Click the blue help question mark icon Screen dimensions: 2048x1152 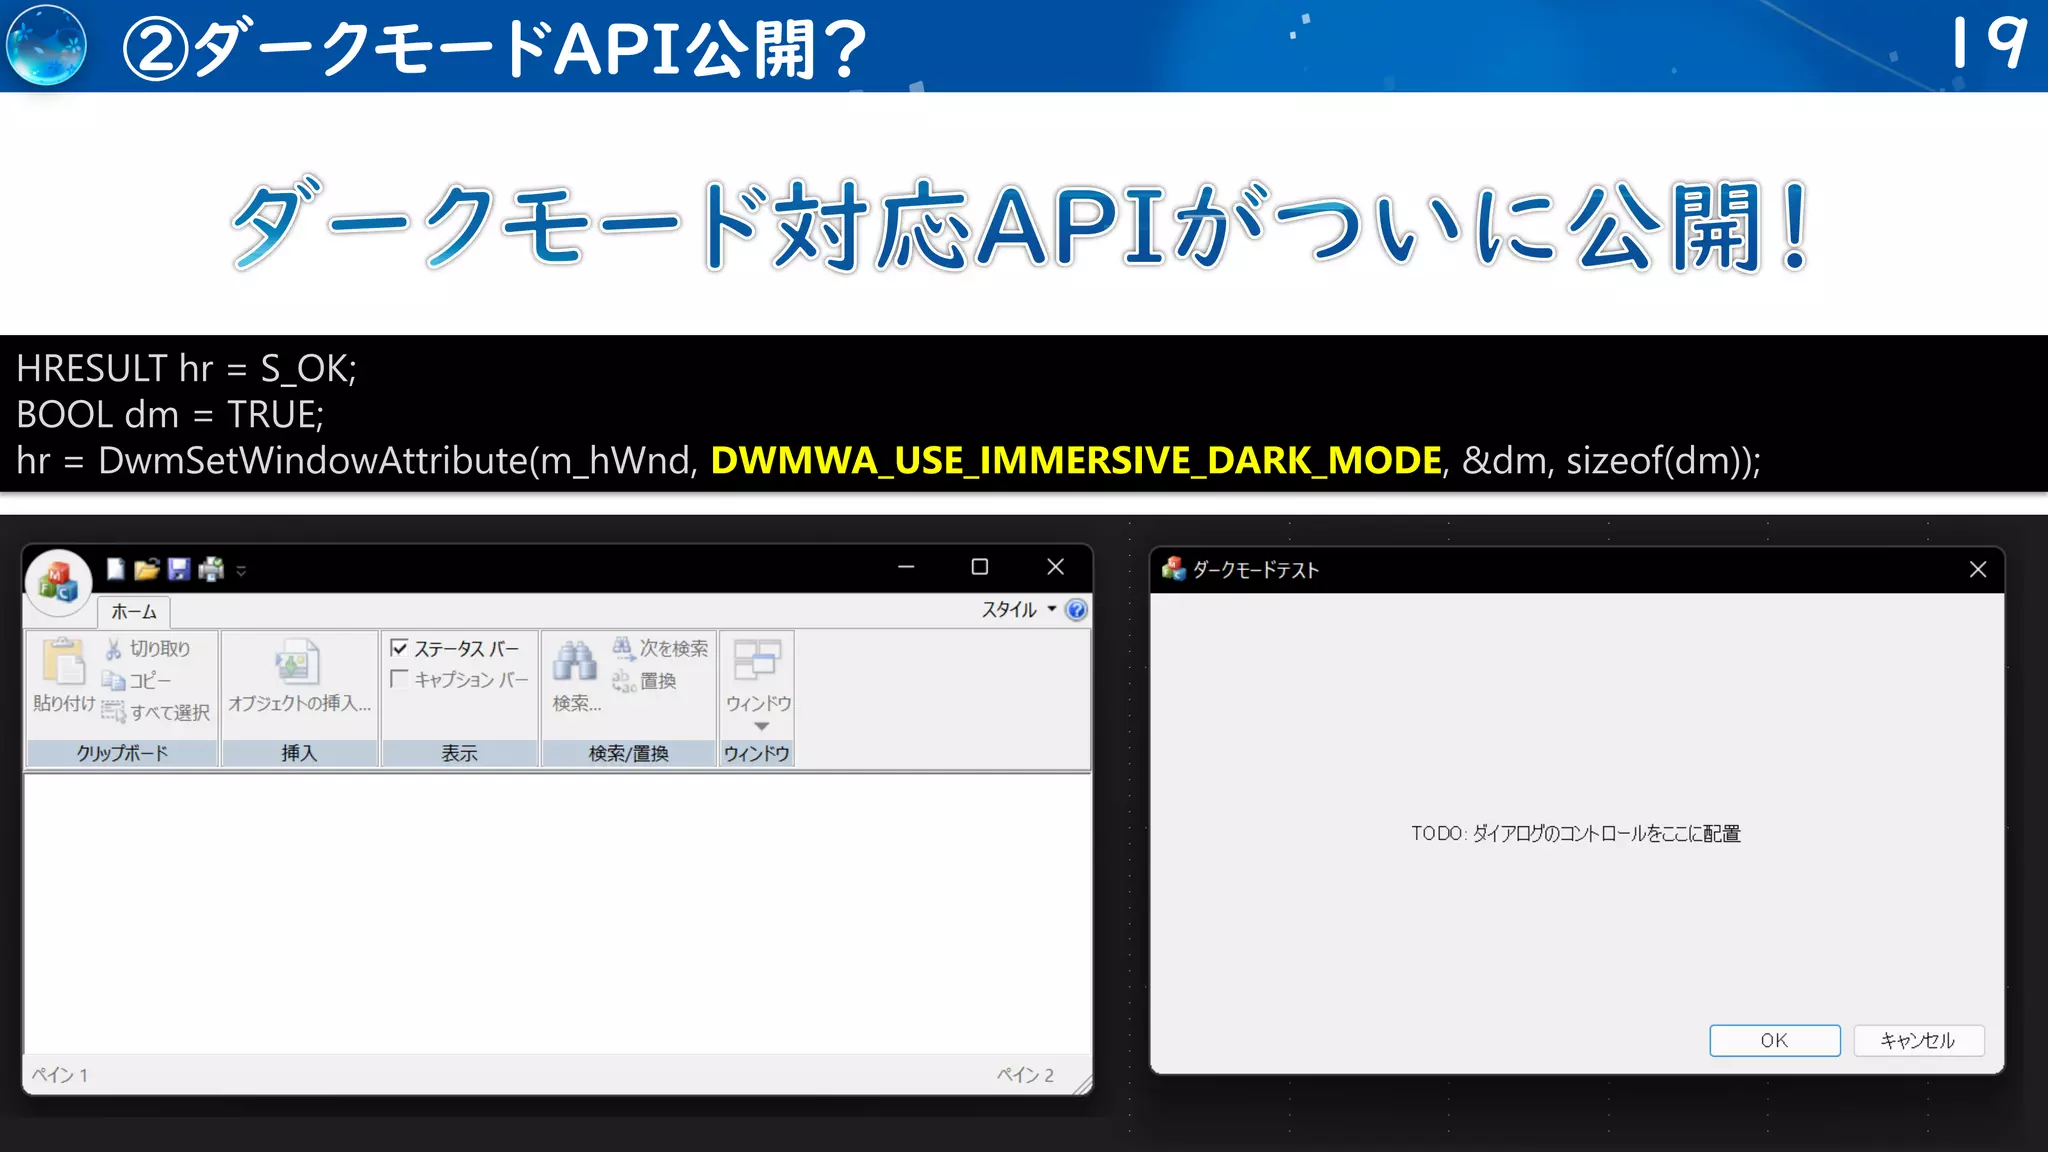(1076, 610)
